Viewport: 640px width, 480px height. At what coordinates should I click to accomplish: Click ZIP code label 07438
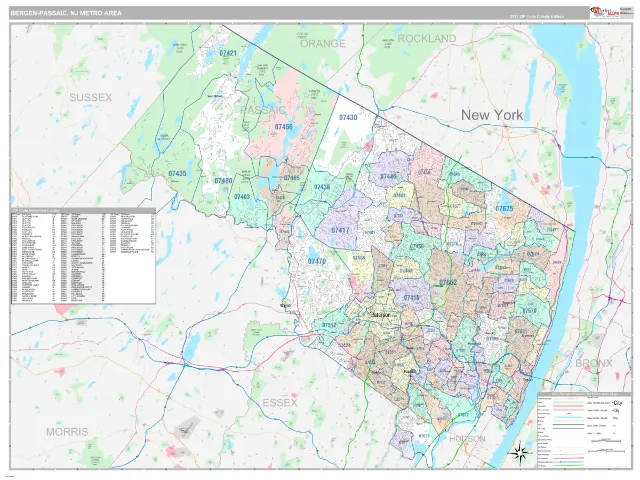click(x=322, y=187)
